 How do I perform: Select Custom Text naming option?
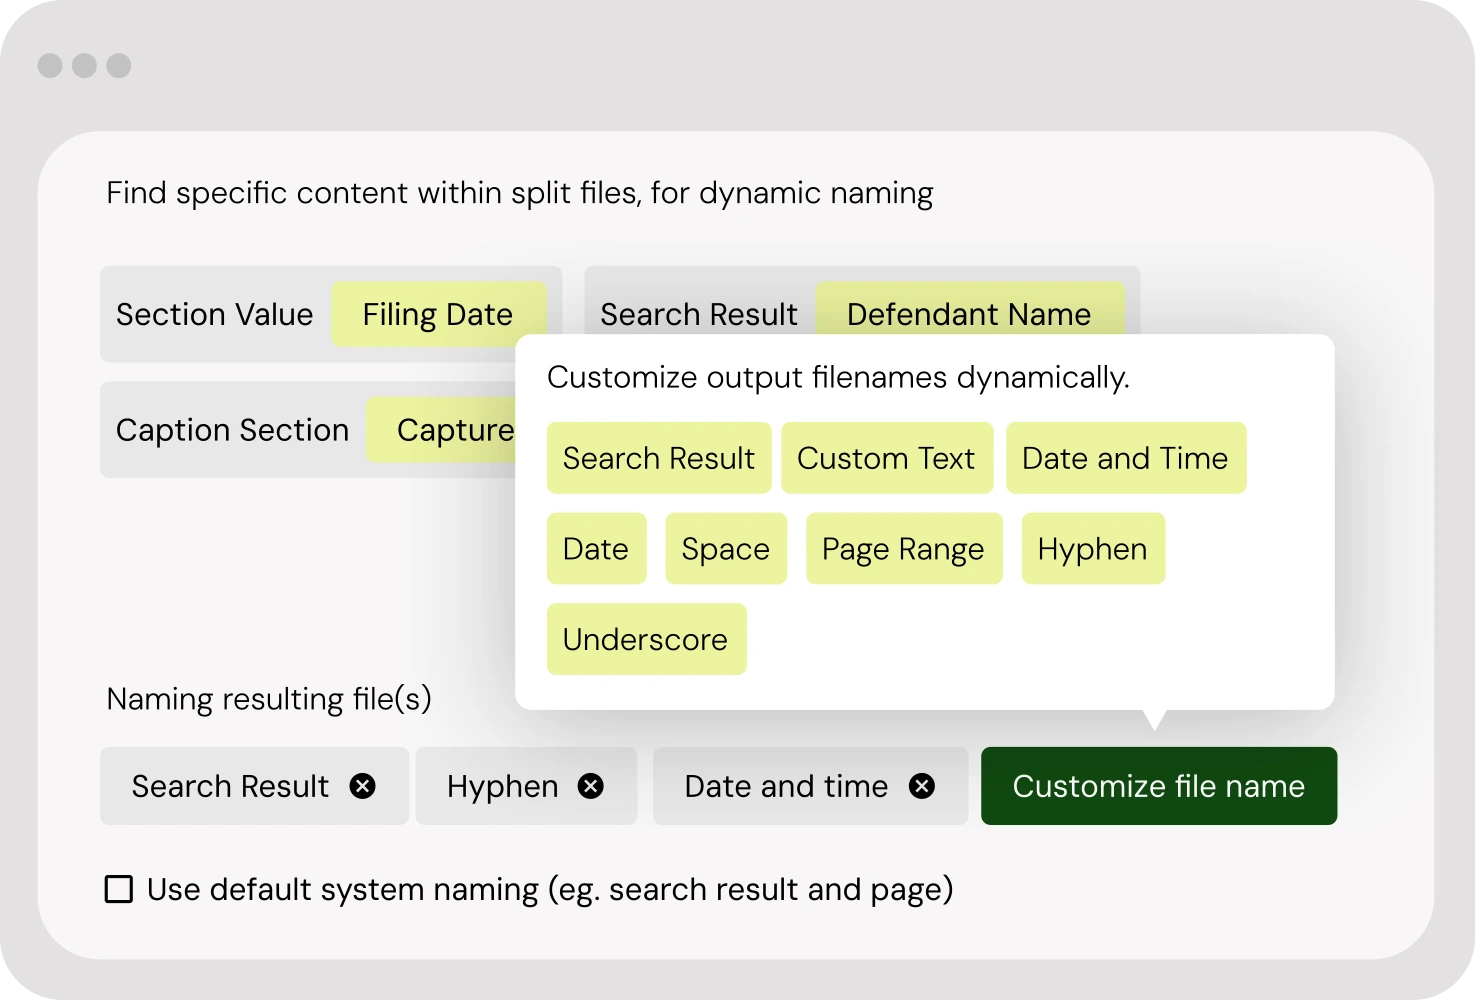click(x=886, y=458)
